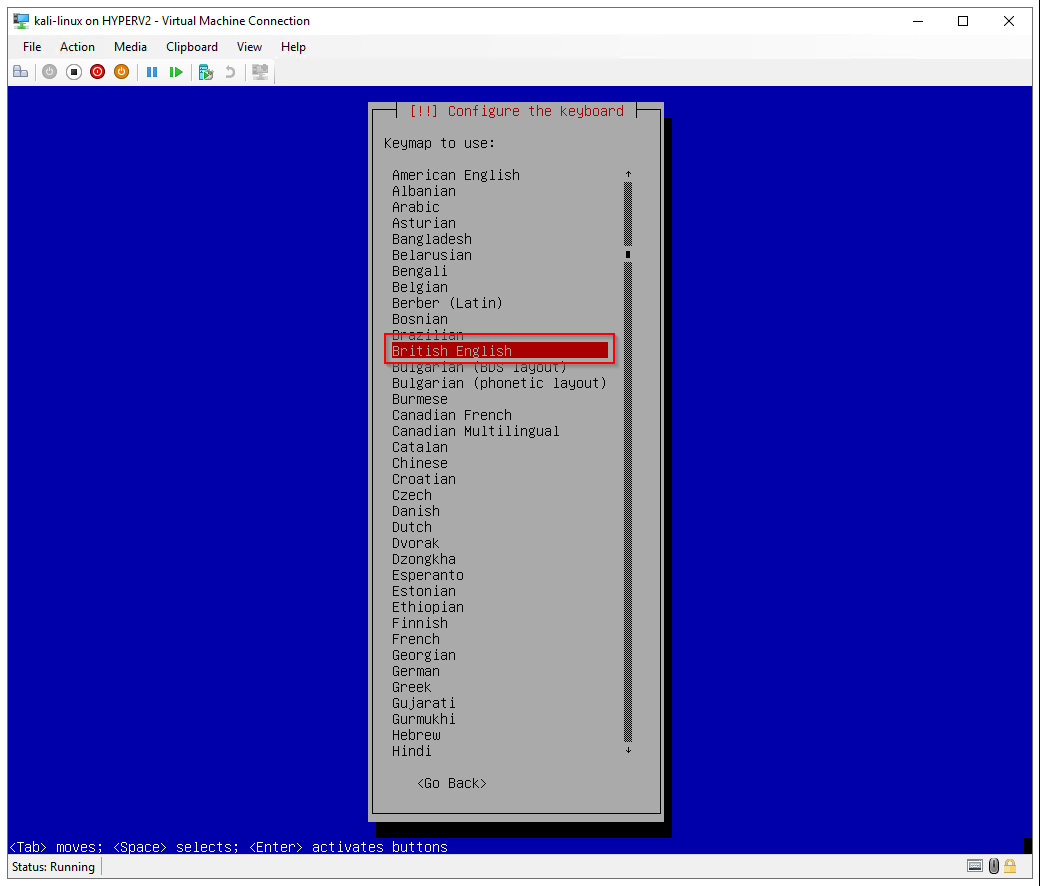Click the keymap list scroll-up arrow
The width and height of the screenshot is (1040, 886).
pos(628,175)
